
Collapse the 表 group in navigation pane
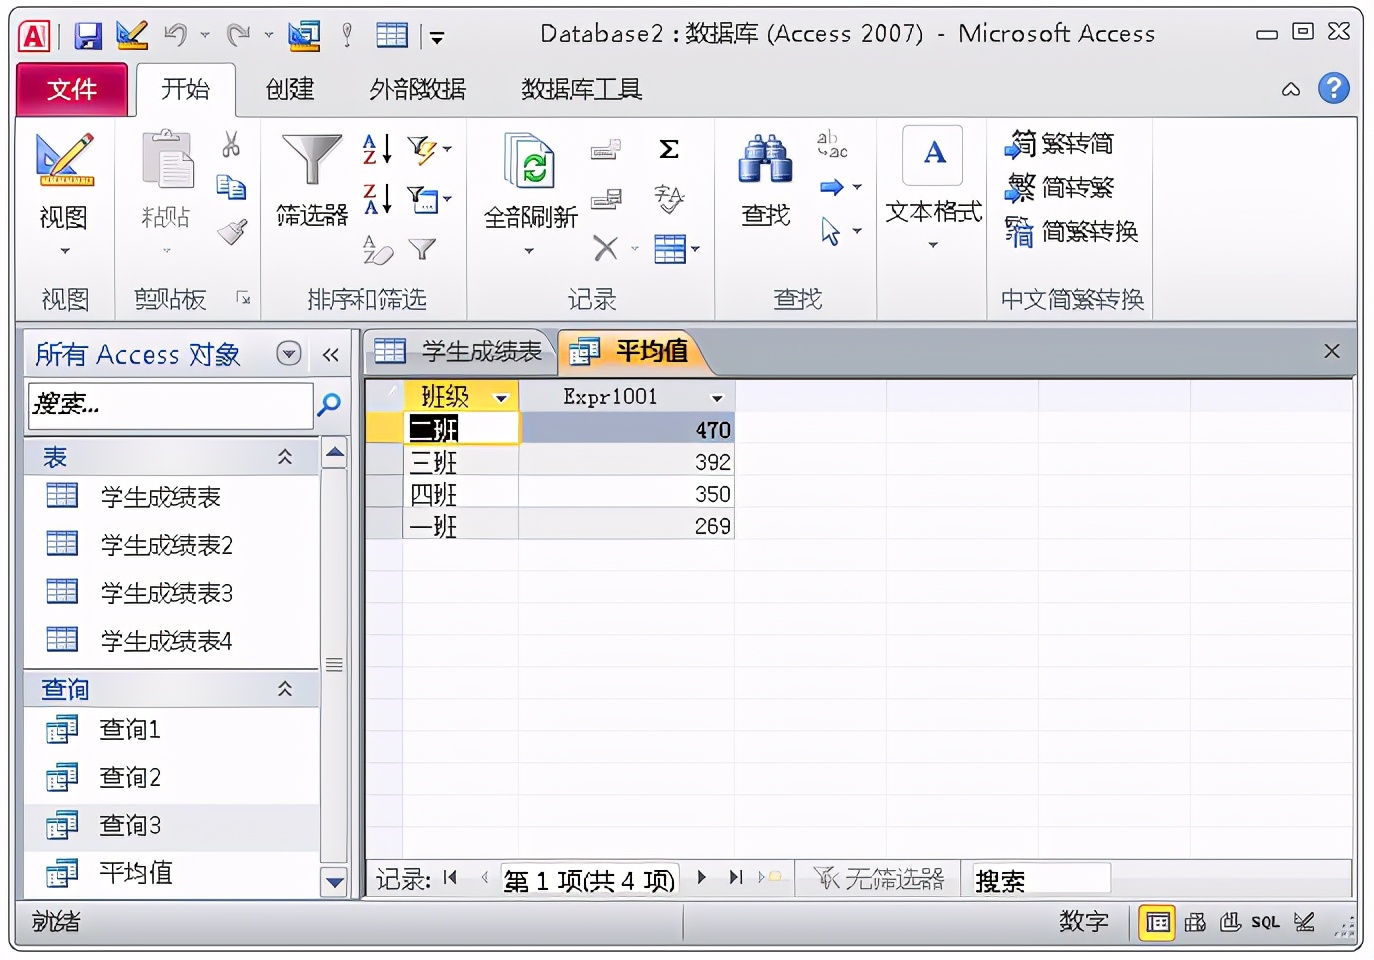point(285,457)
